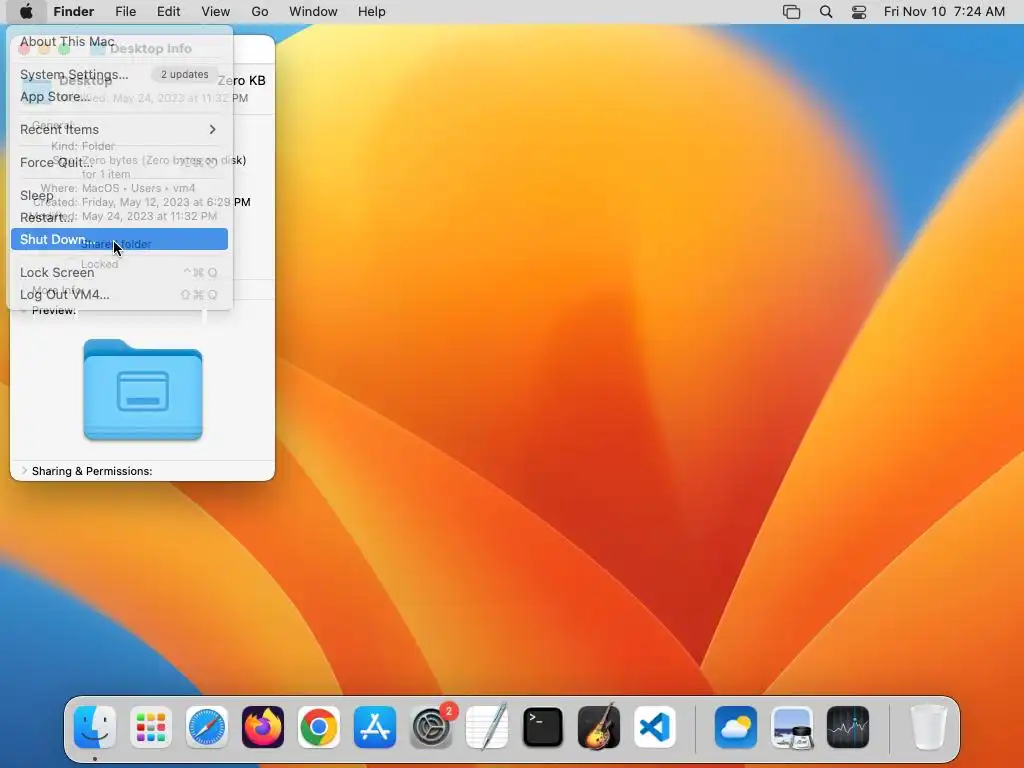Click Stage Manager icon in menu bar

click(x=792, y=12)
